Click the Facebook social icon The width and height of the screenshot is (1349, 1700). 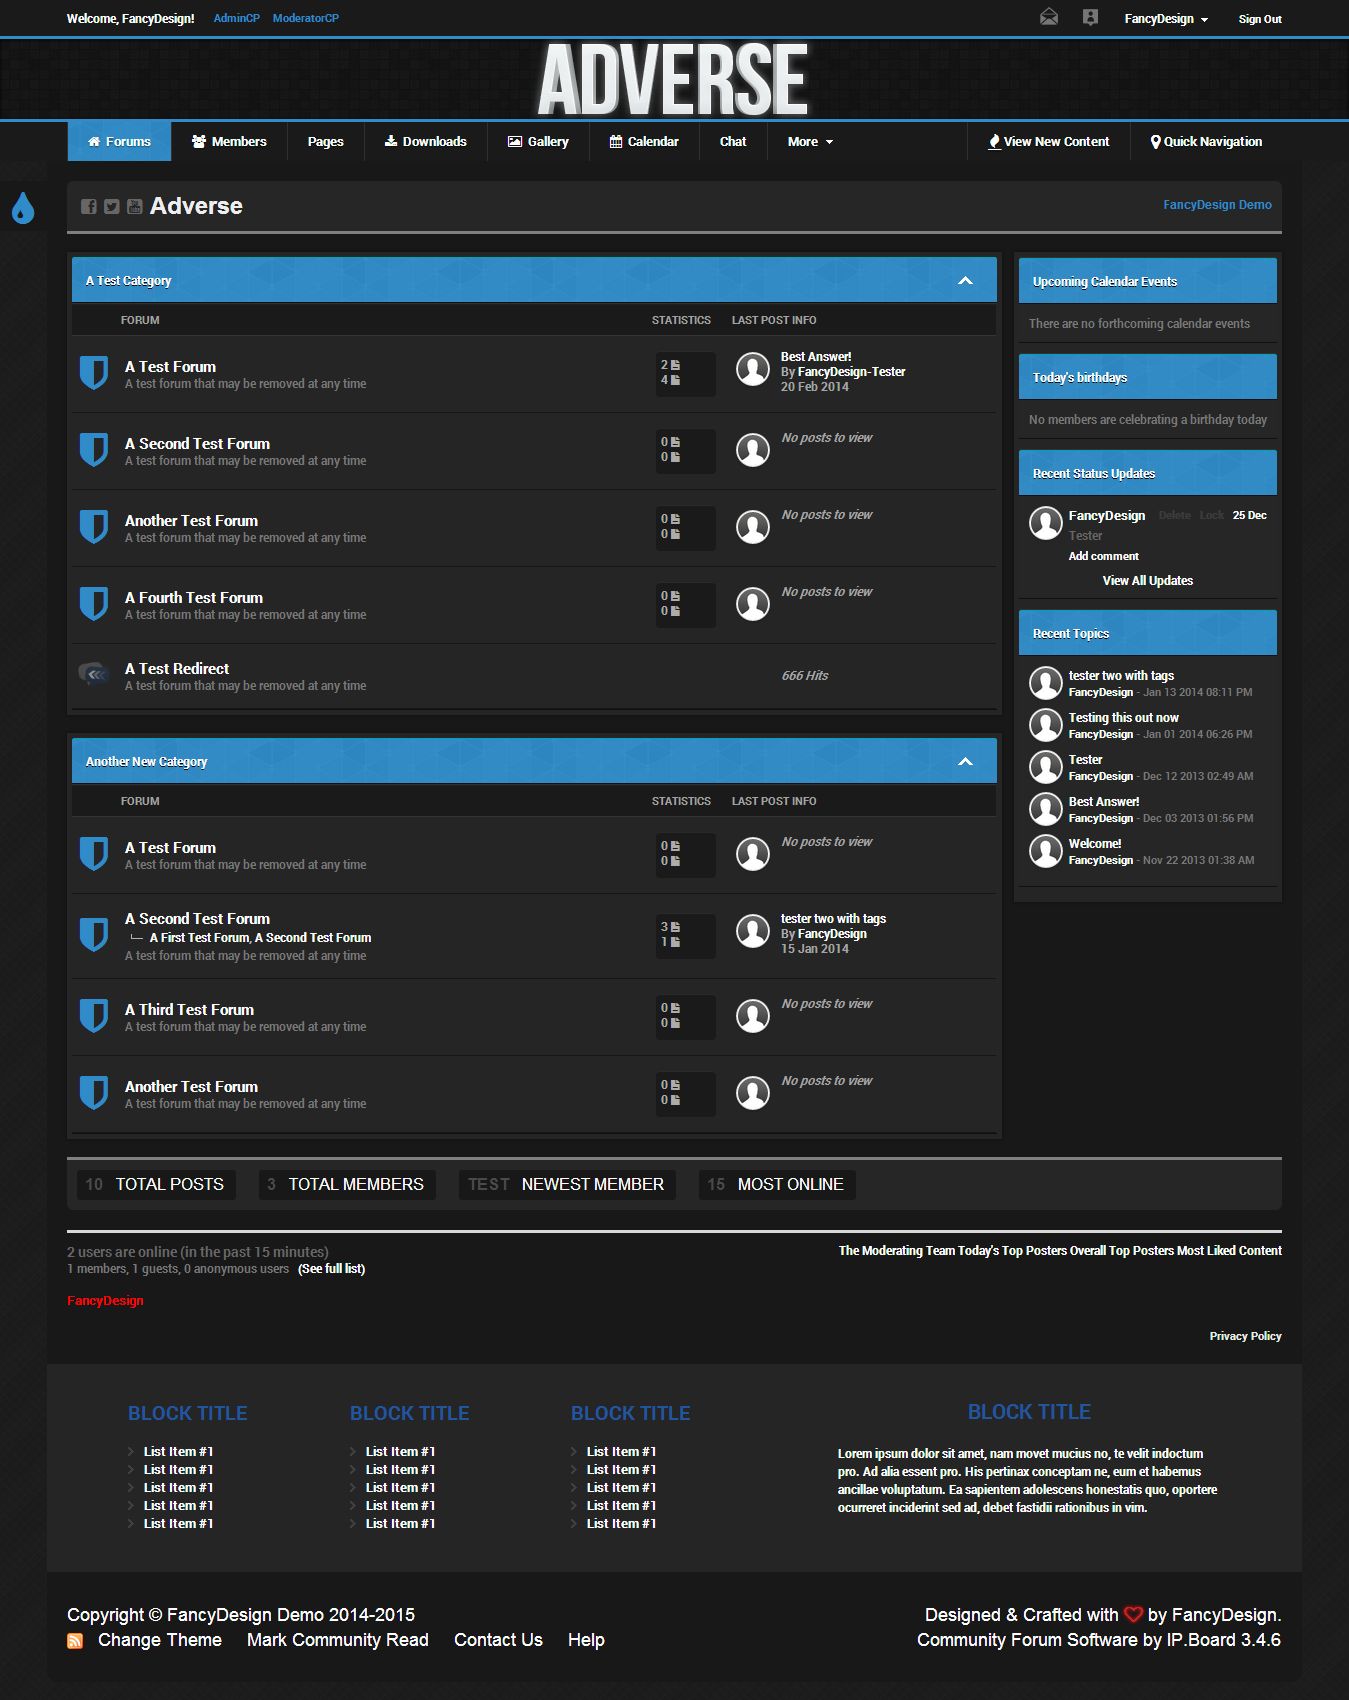point(89,206)
